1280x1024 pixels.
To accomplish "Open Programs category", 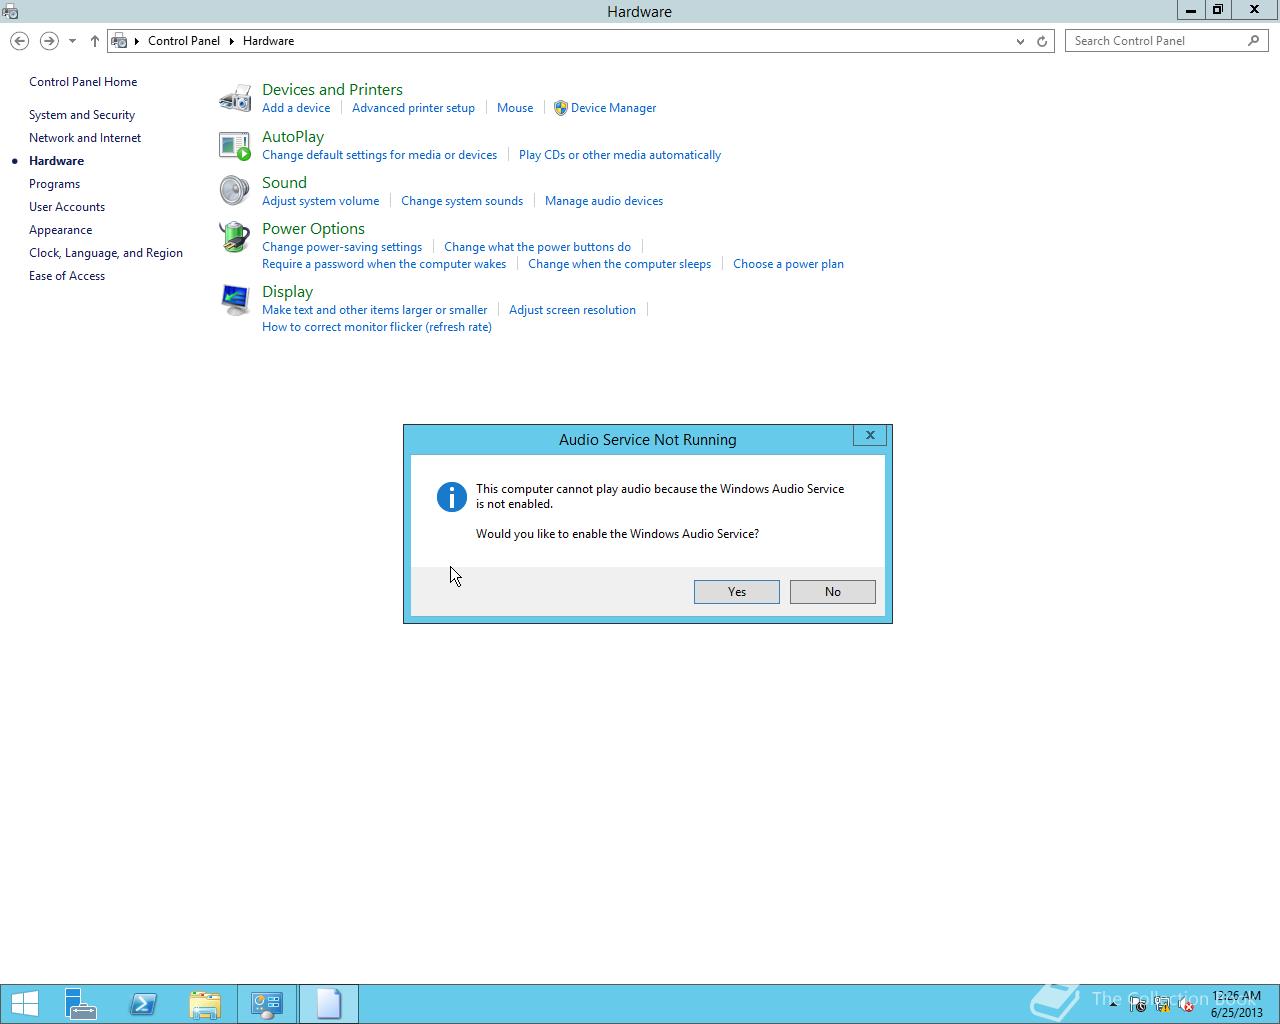I will point(54,184).
